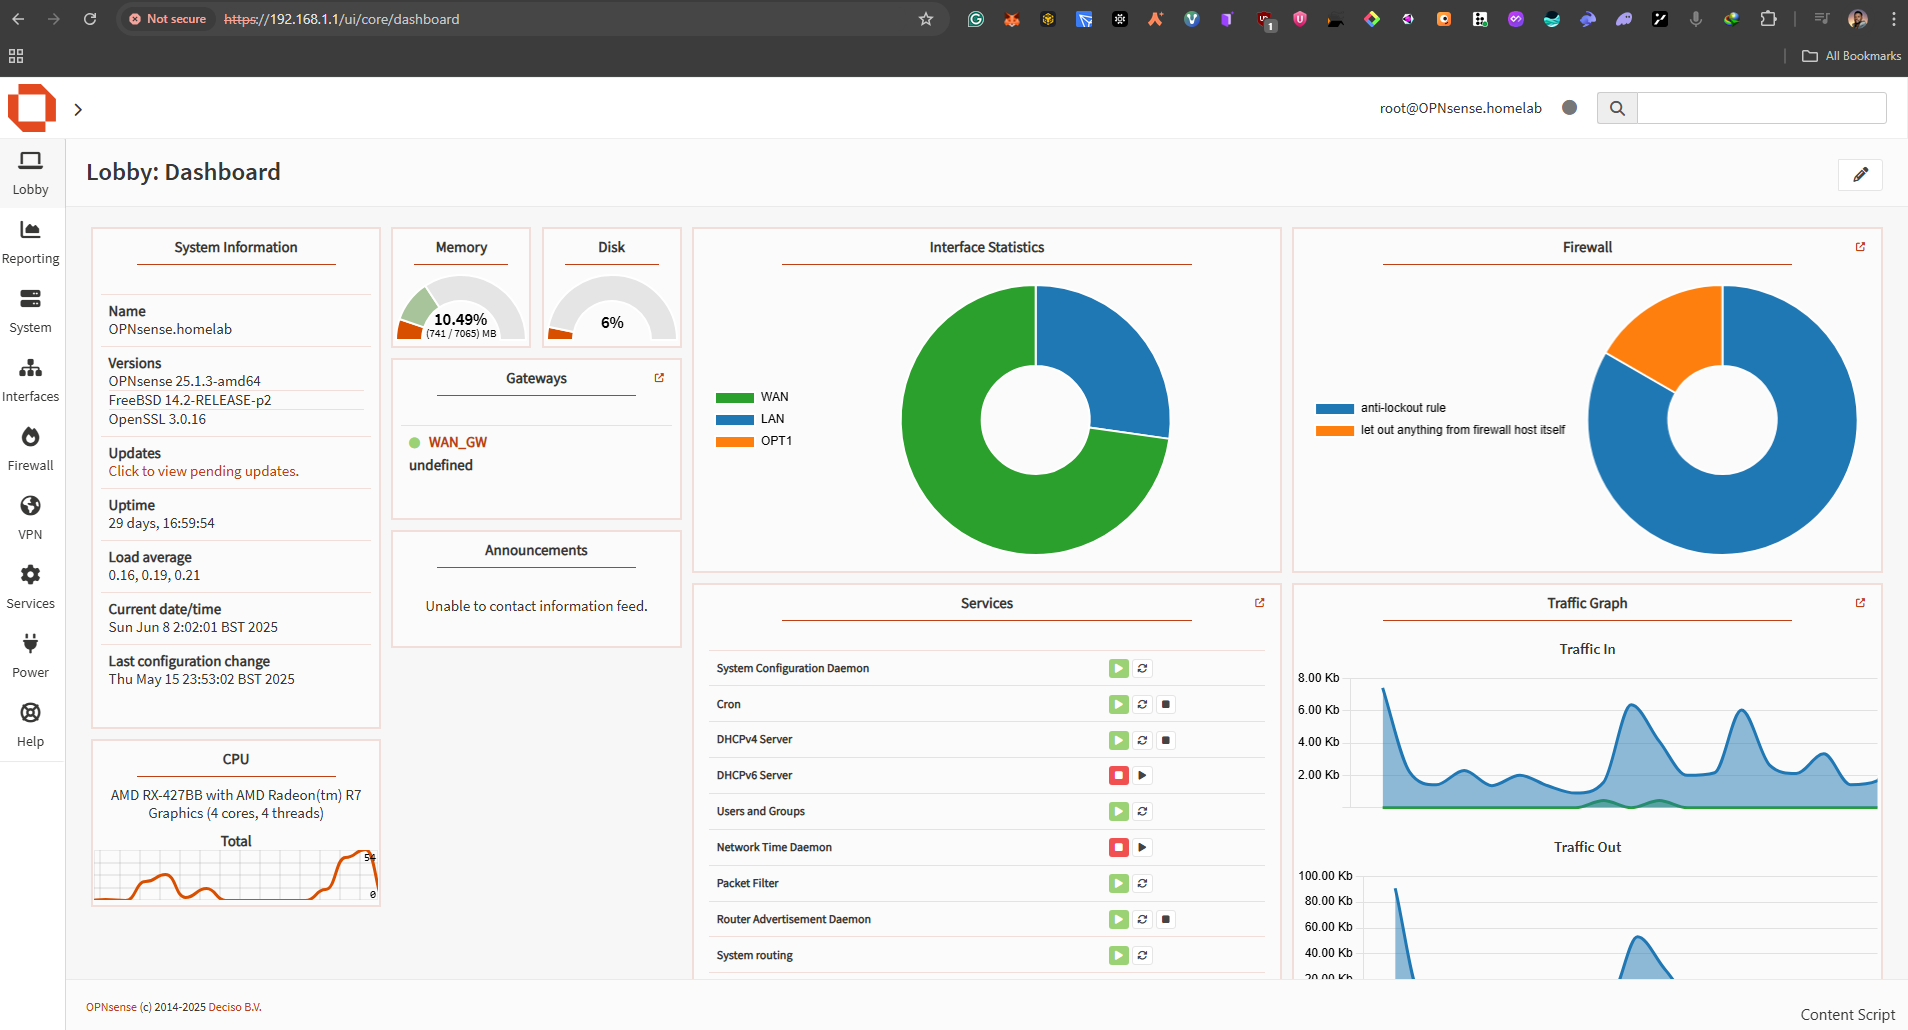Screen dimensions: 1908x1030
Task: Start the DHCPv6 Server service
Action: click(x=1141, y=775)
